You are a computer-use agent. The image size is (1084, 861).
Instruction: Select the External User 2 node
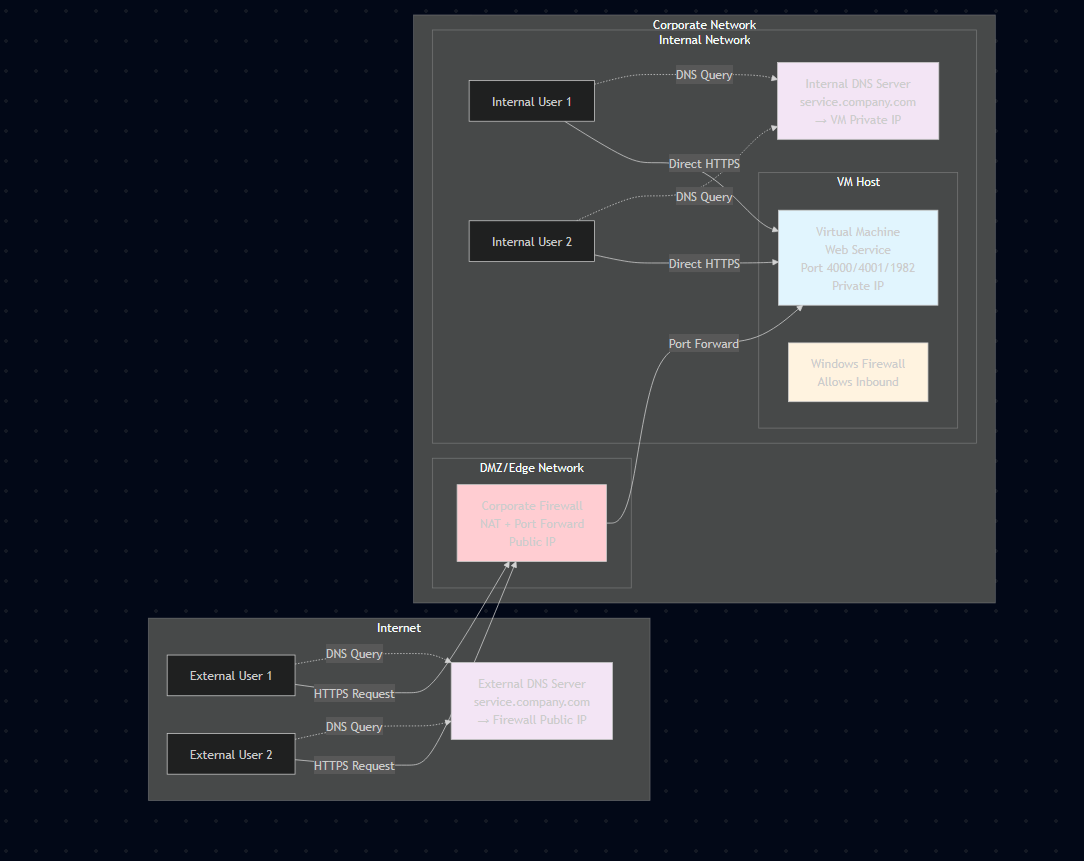(231, 754)
